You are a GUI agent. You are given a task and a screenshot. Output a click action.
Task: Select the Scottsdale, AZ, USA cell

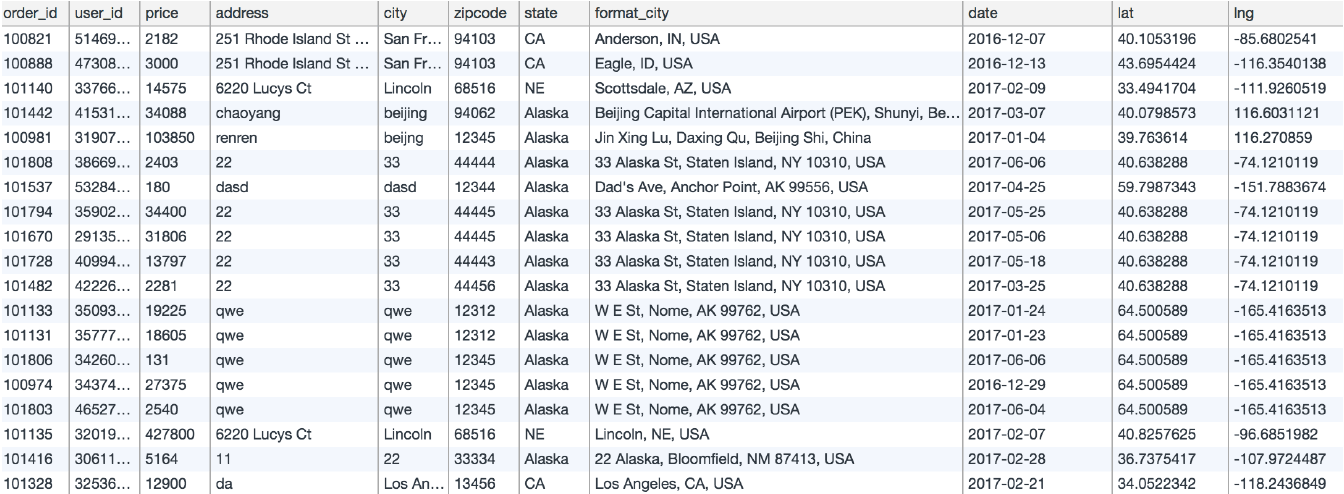click(775, 88)
